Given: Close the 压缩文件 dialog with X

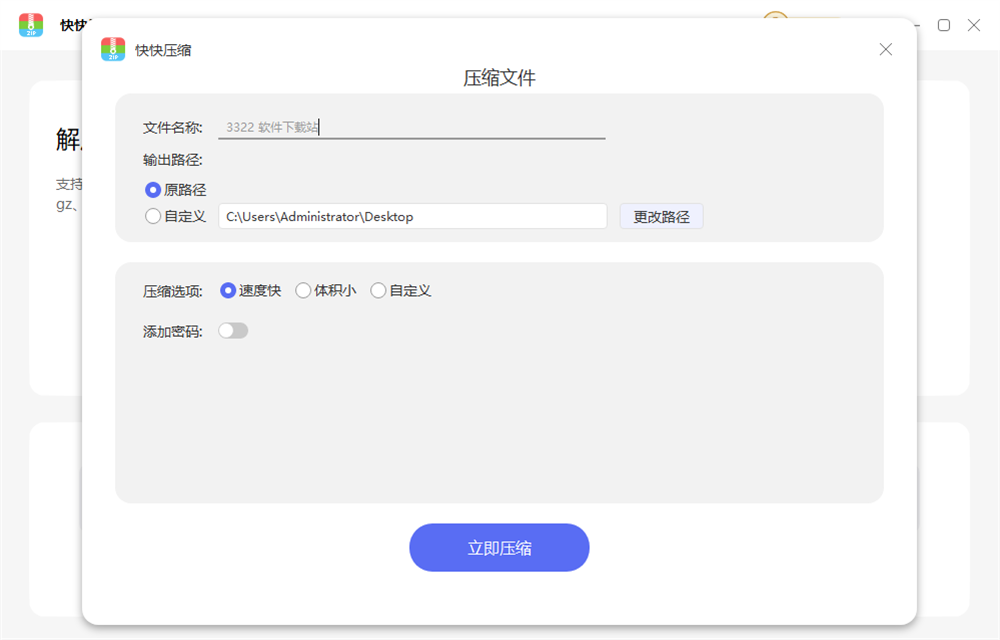Looking at the screenshot, I should (885, 49).
